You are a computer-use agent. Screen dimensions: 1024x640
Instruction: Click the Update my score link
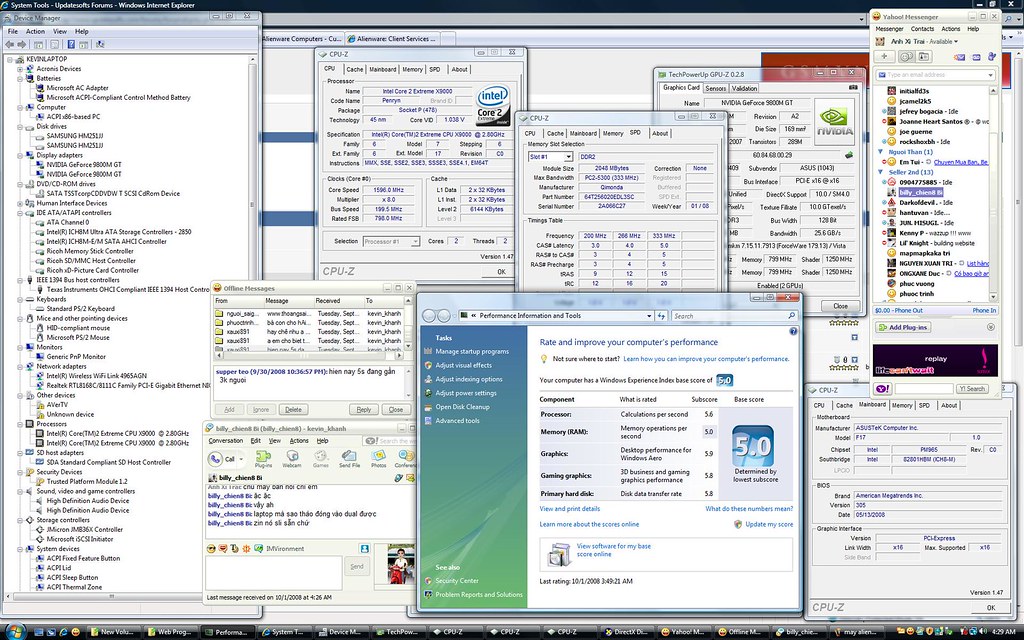click(x=769, y=524)
